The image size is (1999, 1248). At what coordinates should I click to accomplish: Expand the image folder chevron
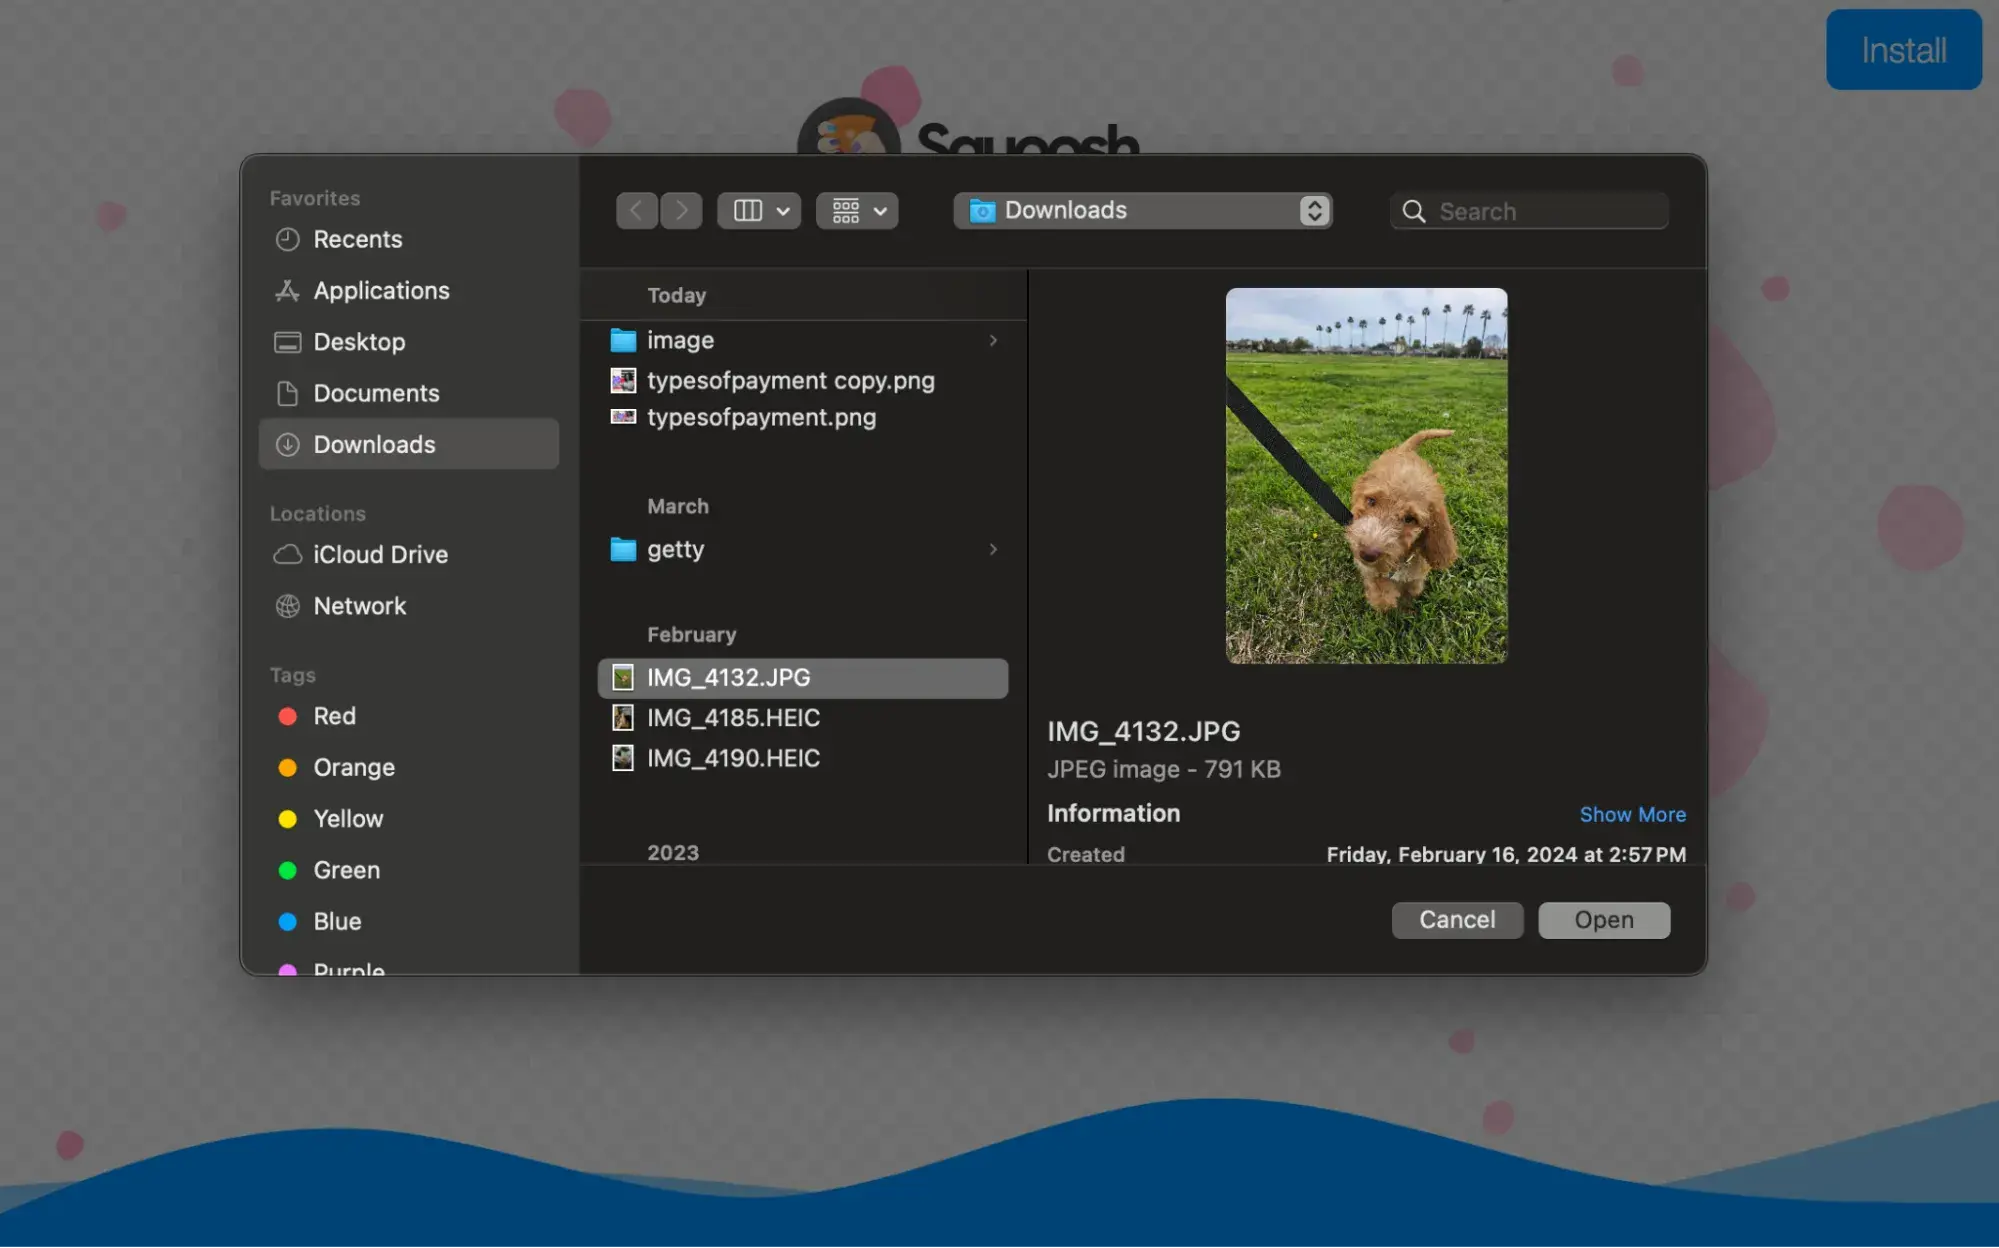[x=993, y=340]
